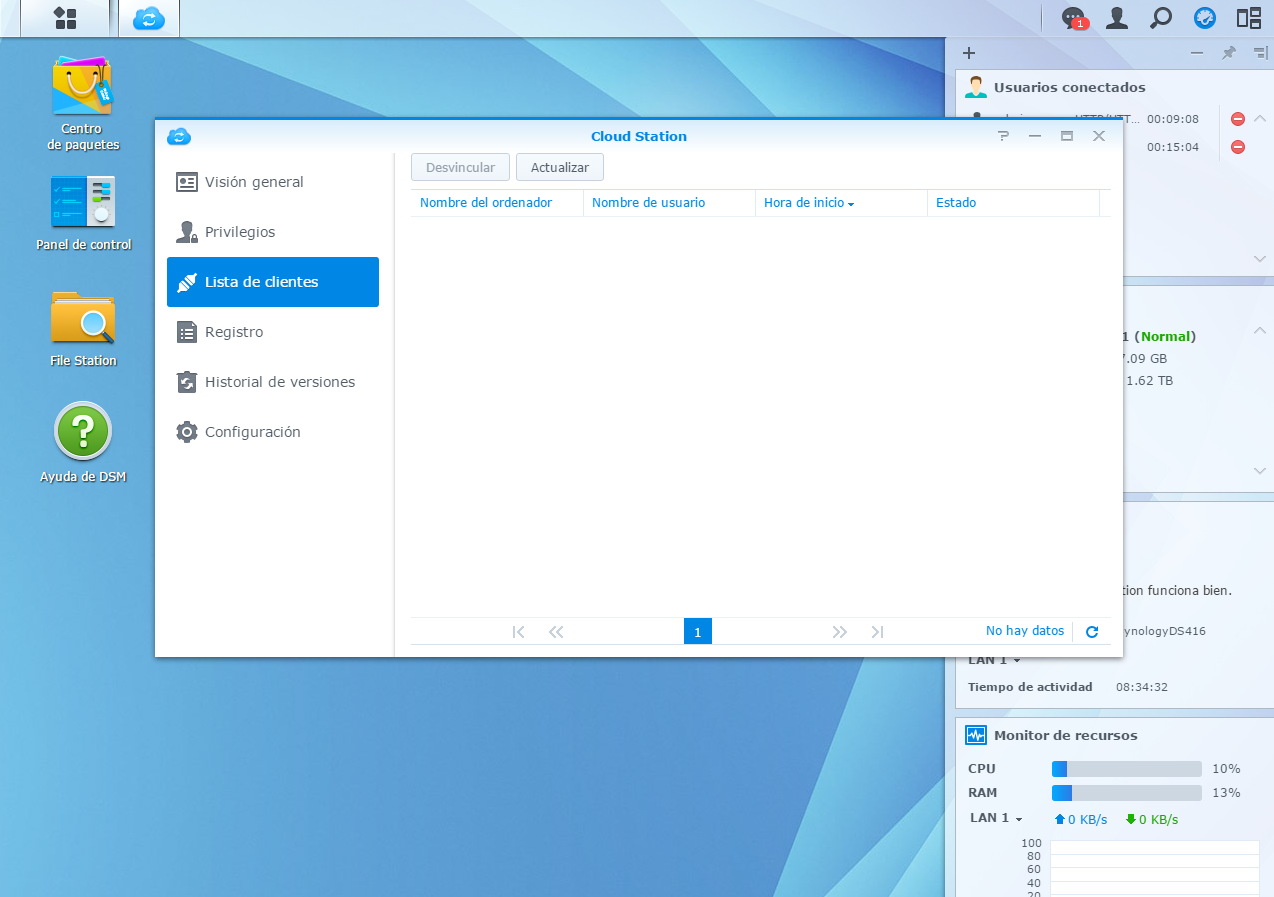The image size is (1274, 897).
Task: Click the No hay datos text
Action: click(1025, 631)
